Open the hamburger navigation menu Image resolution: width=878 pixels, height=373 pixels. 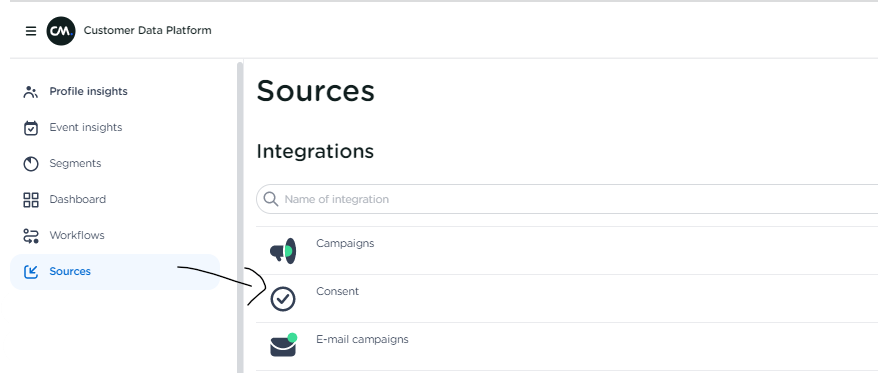point(31,31)
